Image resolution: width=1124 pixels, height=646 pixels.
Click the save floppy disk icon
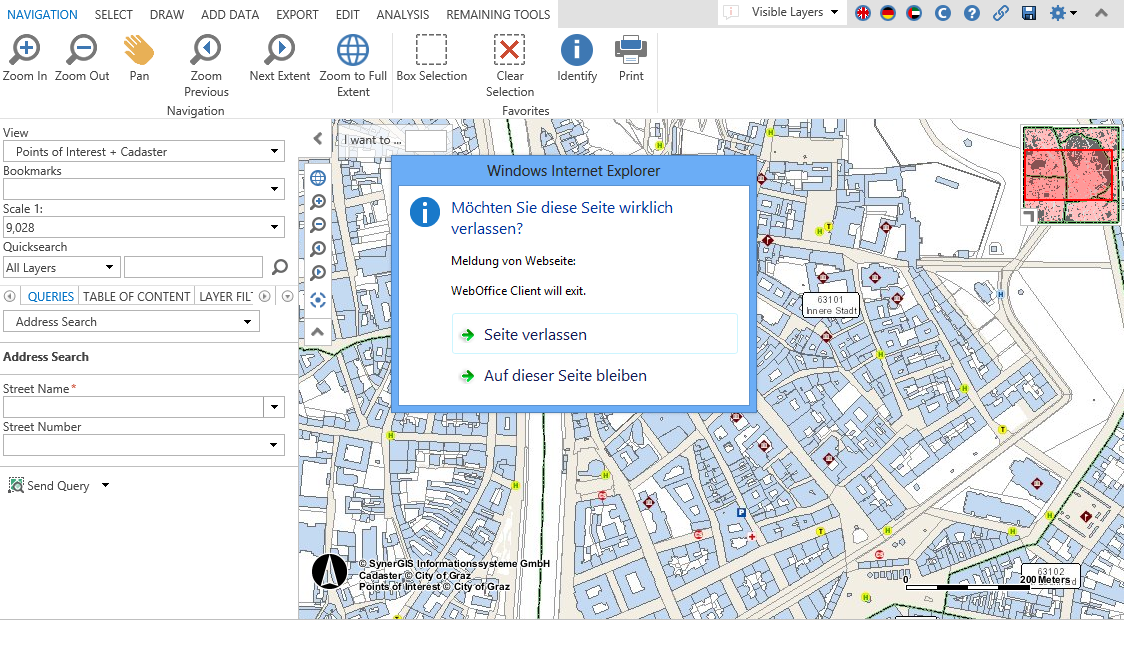1028,13
